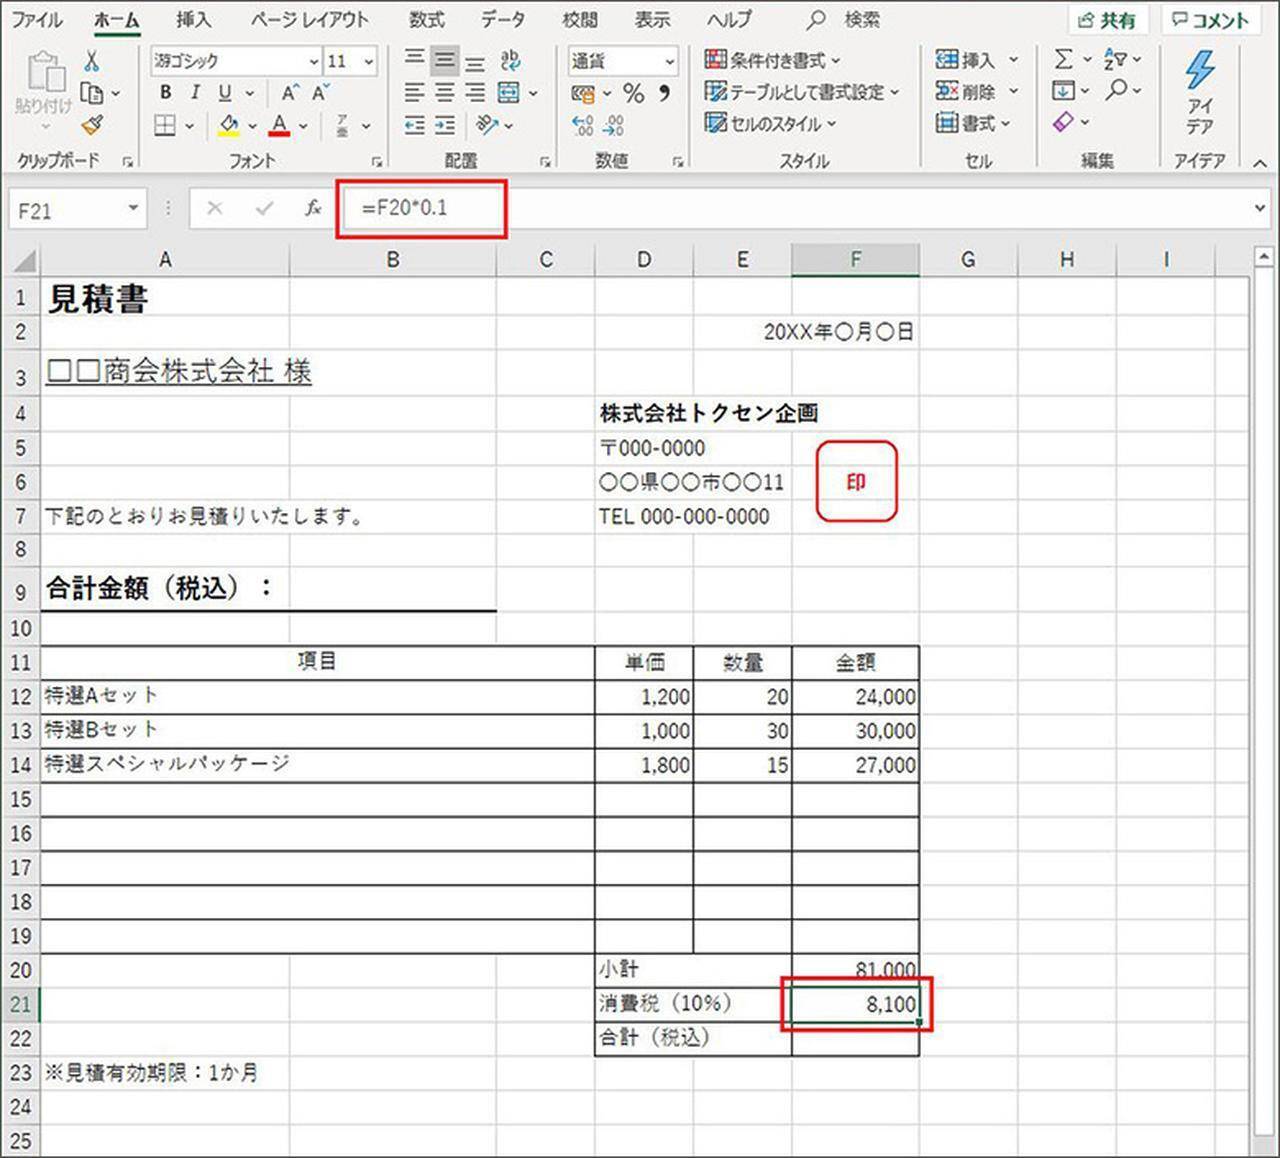Expand the 通貨 number format dropdown

coord(669,61)
